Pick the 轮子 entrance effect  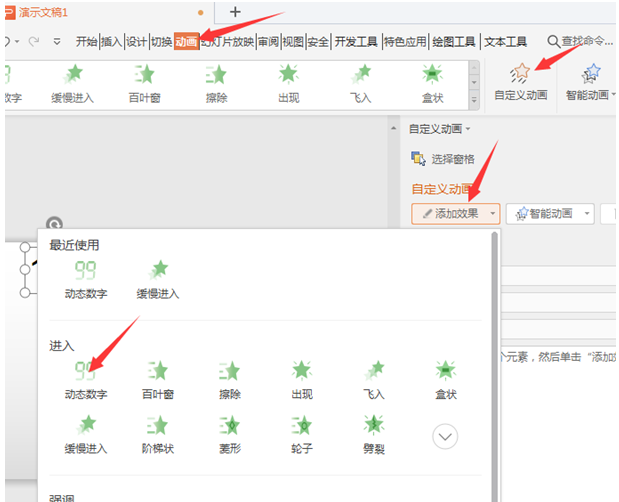coord(302,434)
